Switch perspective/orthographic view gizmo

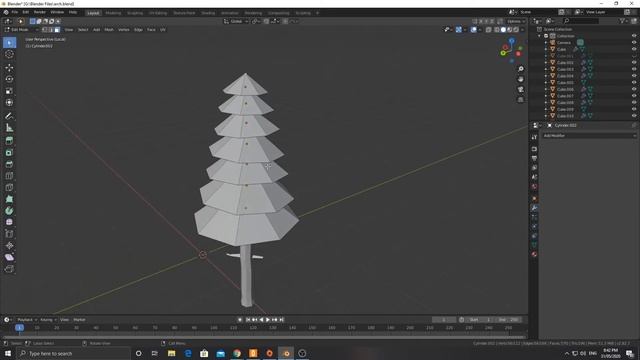click(x=521, y=100)
